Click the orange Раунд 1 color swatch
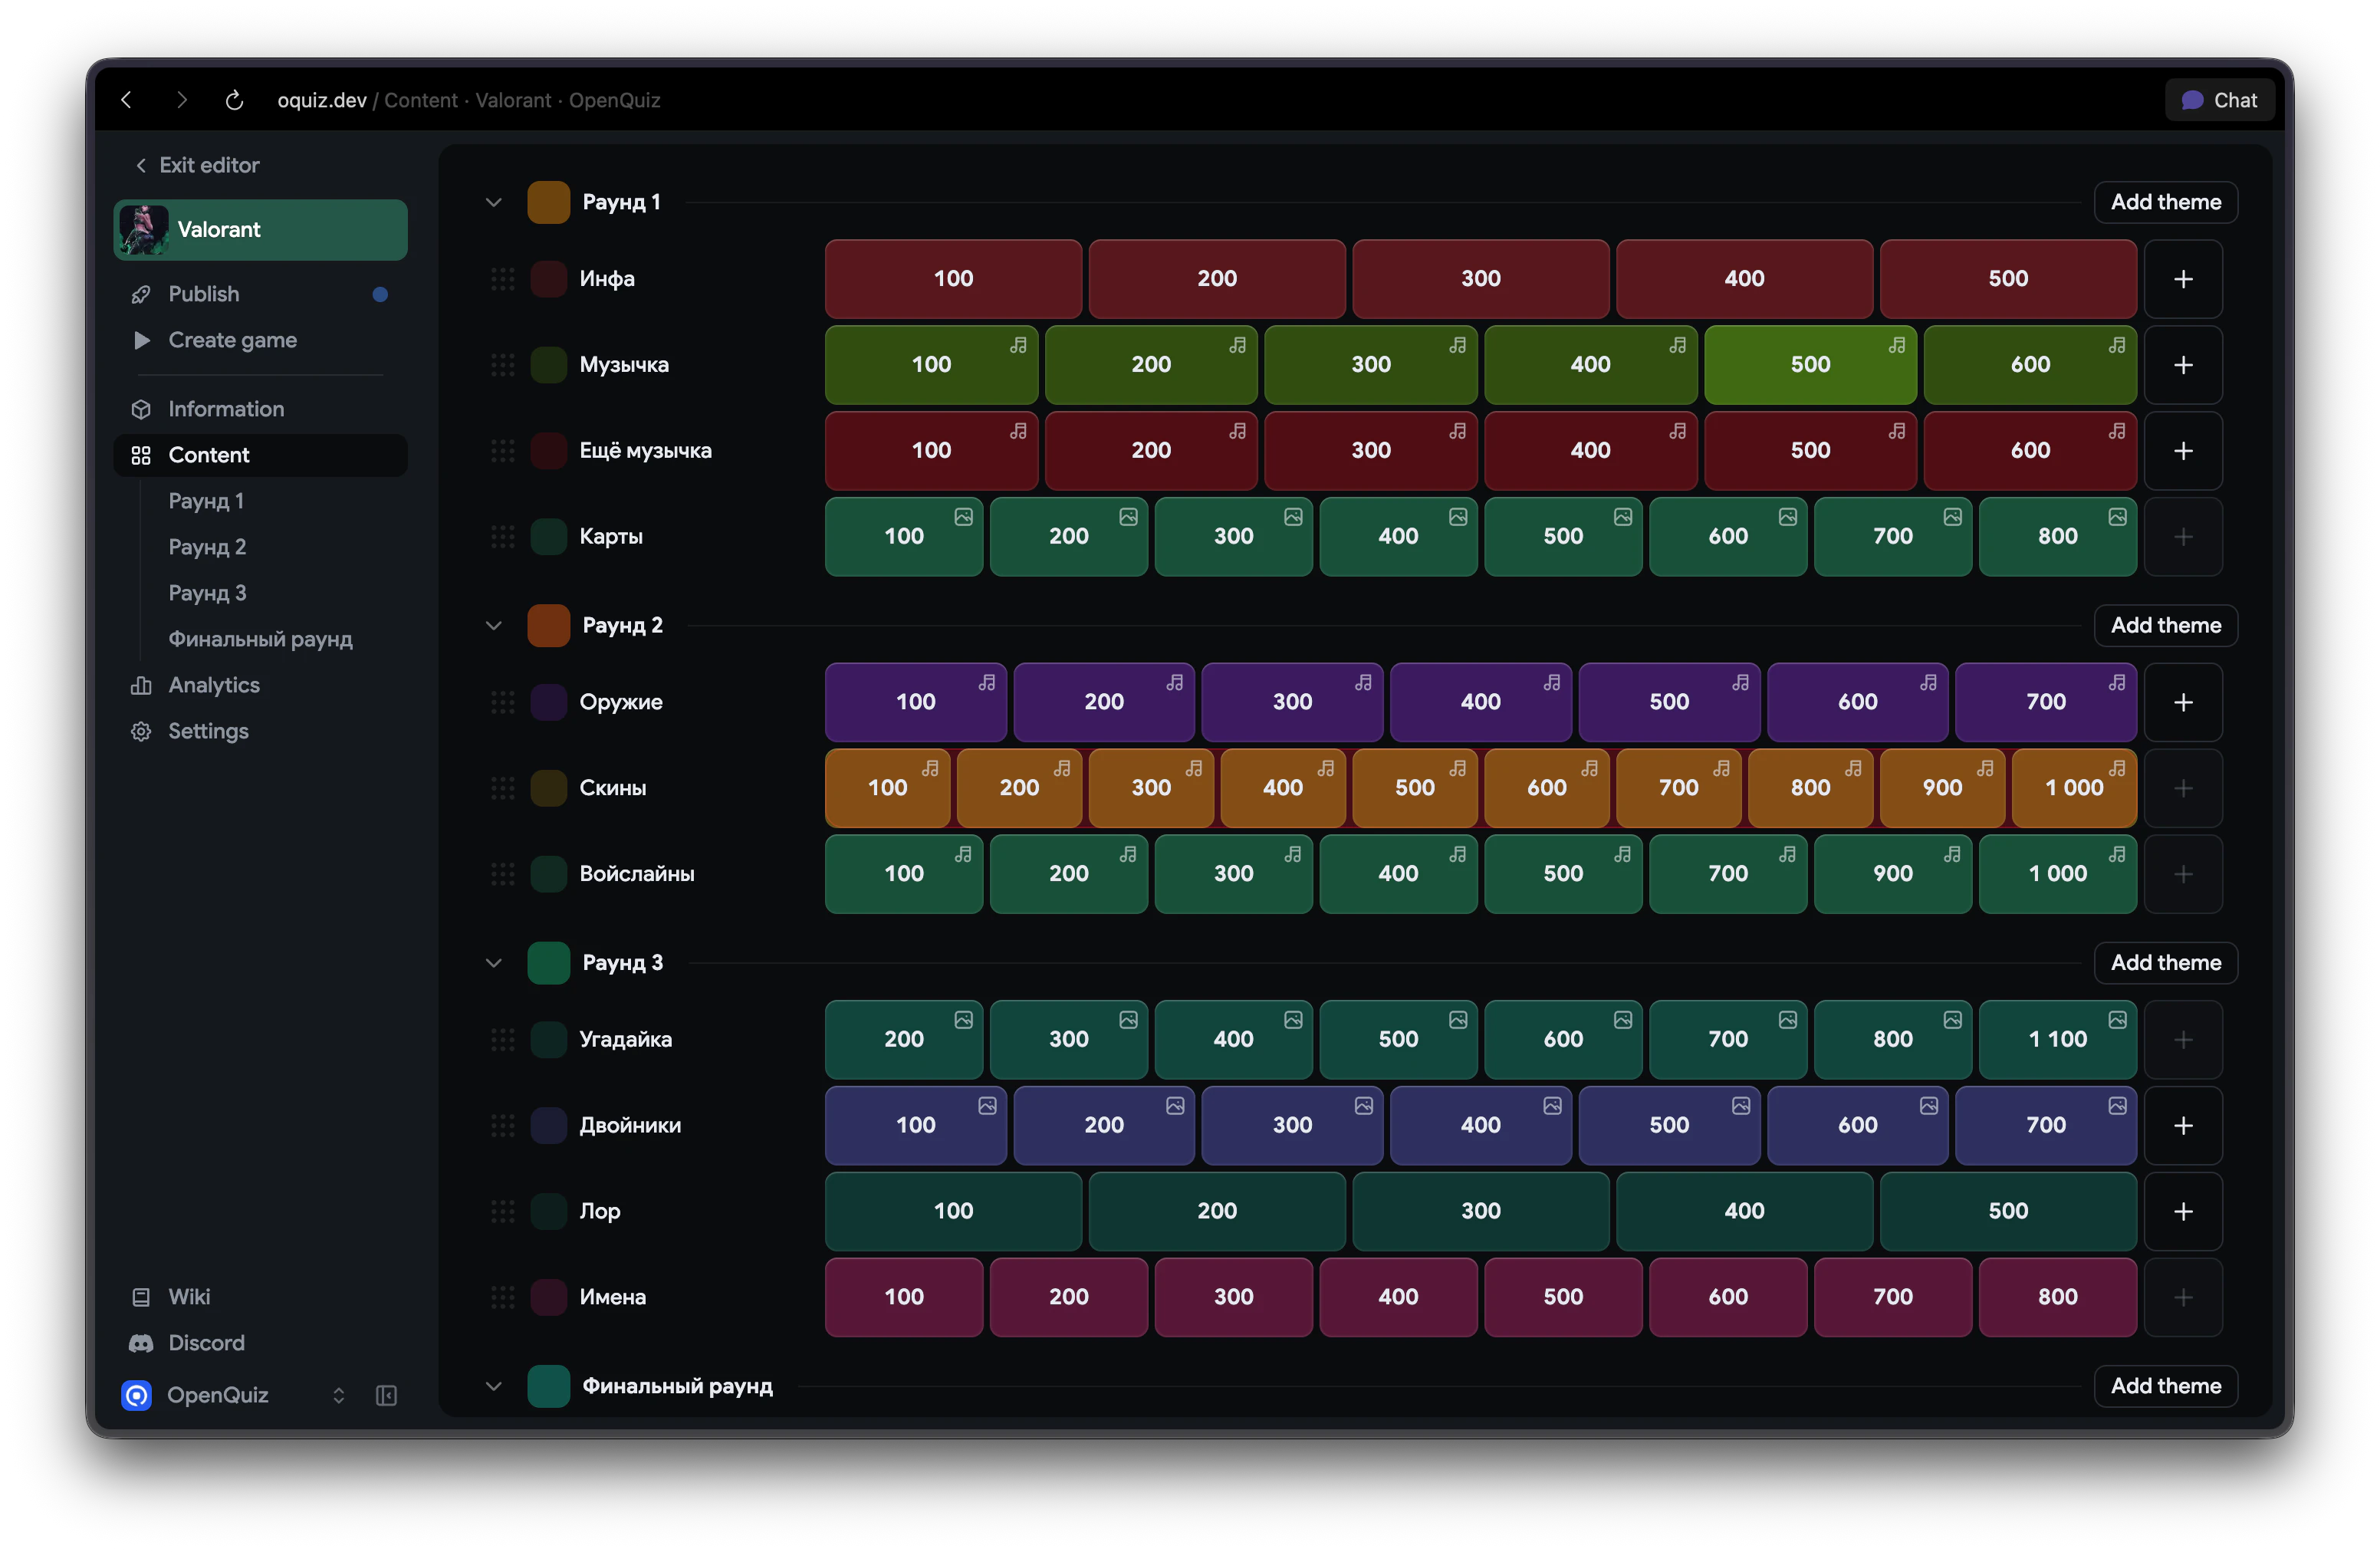This screenshot has width=2380, height=1552. pyautogui.click(x=548, y=202)
